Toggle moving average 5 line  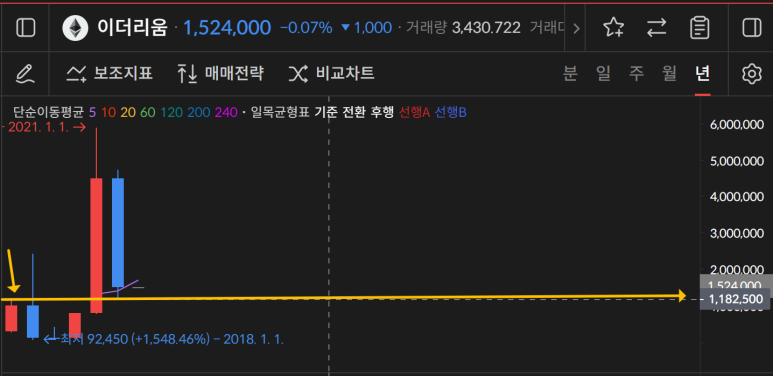coord(92,112)
